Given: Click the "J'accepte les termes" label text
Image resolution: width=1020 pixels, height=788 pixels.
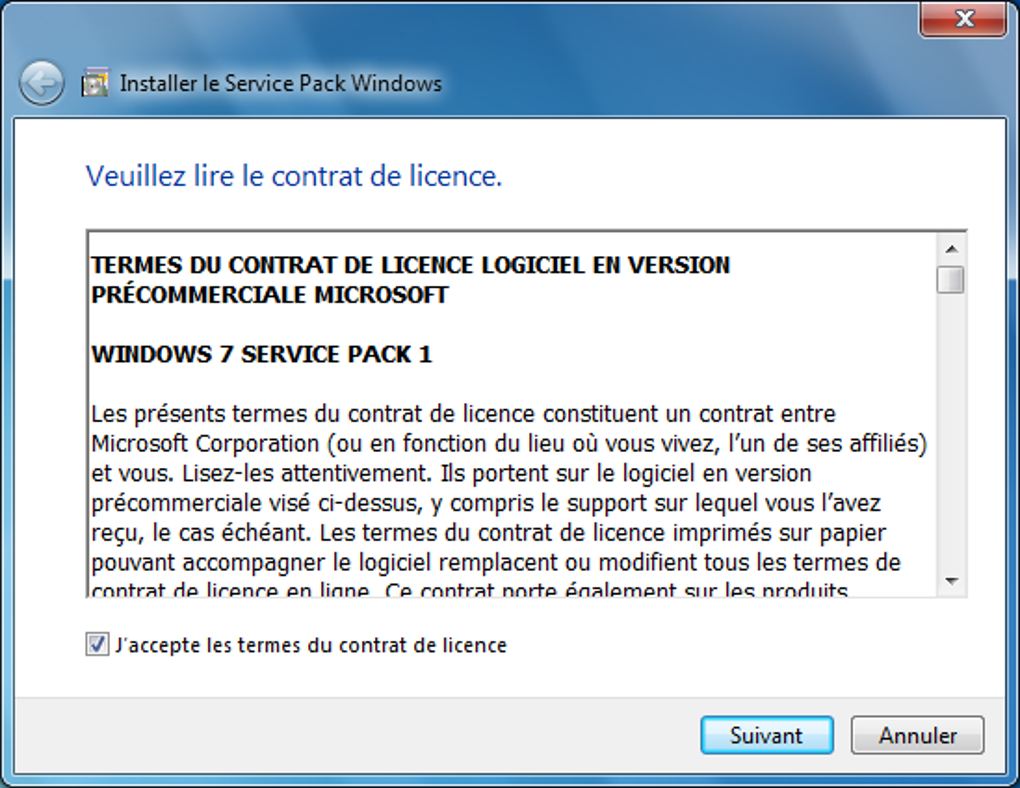Looking at the screenshot, I should (311, 645).
